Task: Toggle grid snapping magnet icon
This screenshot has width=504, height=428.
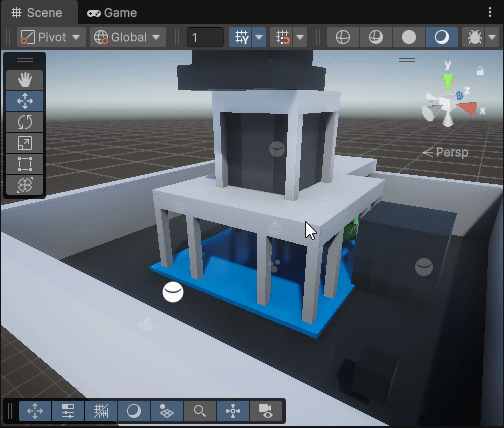Action: coord(282,37)
